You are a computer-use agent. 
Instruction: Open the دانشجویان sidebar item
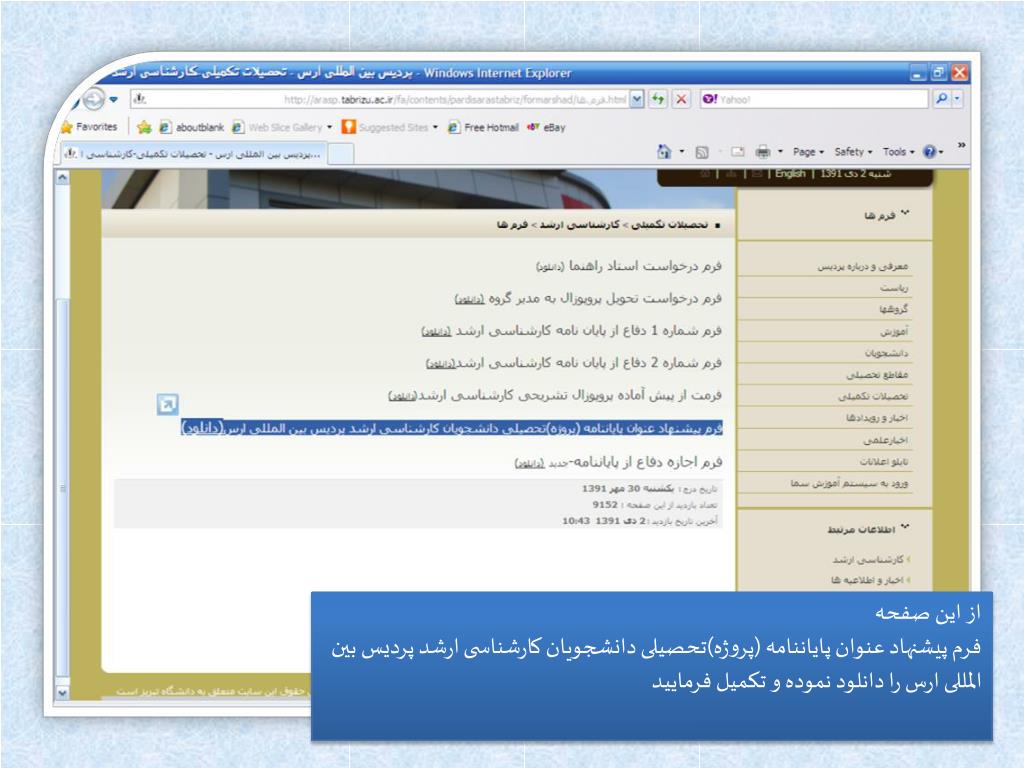[x=886, y=353]
